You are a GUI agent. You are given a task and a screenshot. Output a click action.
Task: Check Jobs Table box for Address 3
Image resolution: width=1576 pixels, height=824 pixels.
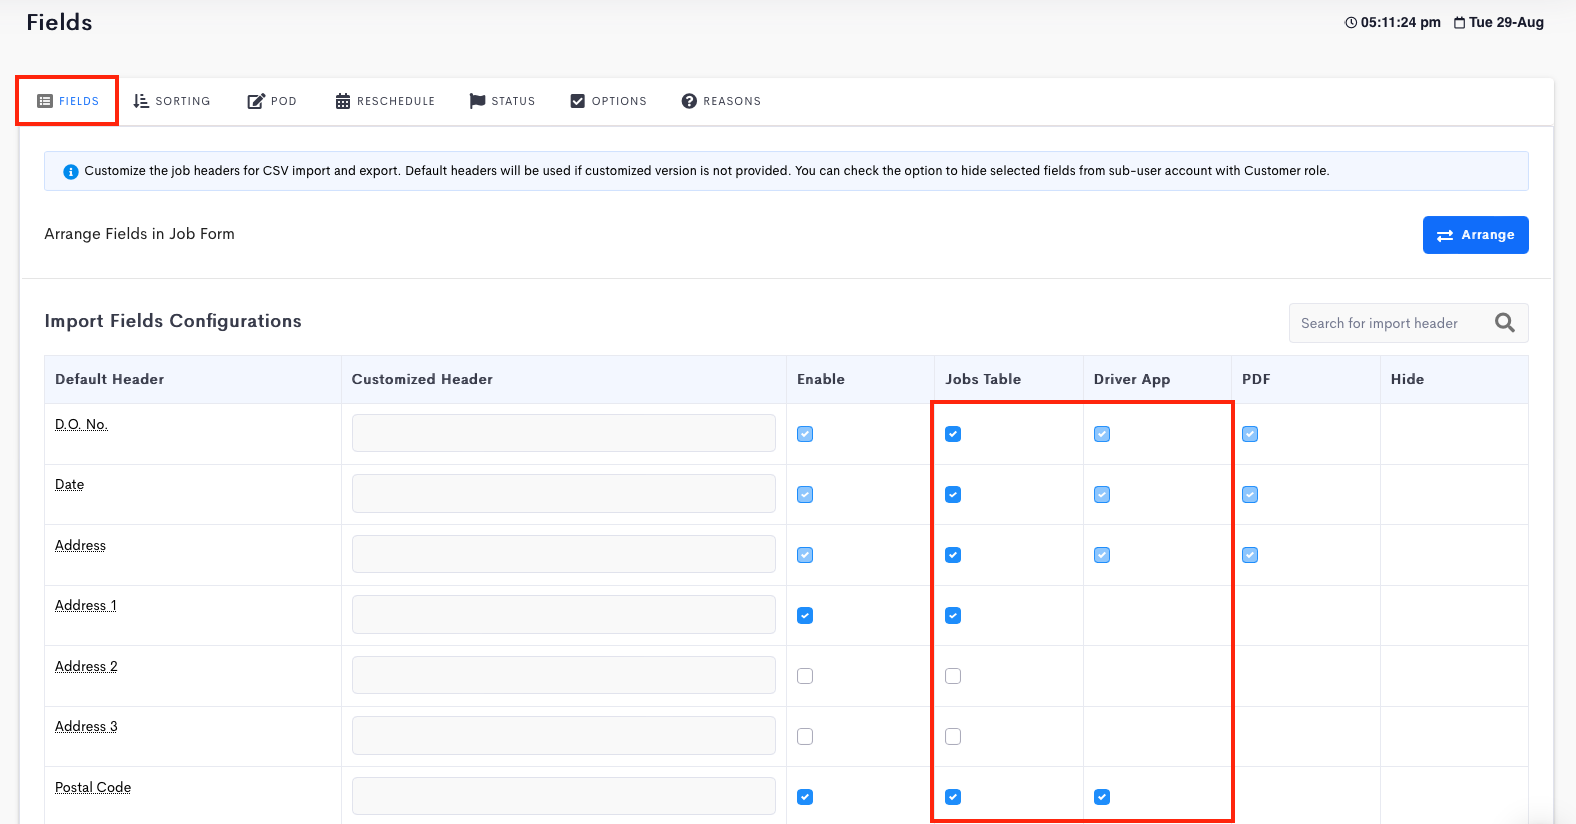953,737
